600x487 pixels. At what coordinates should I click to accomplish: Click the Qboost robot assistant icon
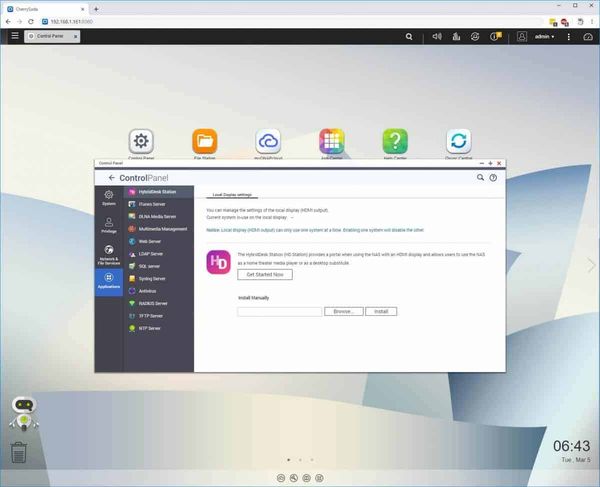[24, 413]
